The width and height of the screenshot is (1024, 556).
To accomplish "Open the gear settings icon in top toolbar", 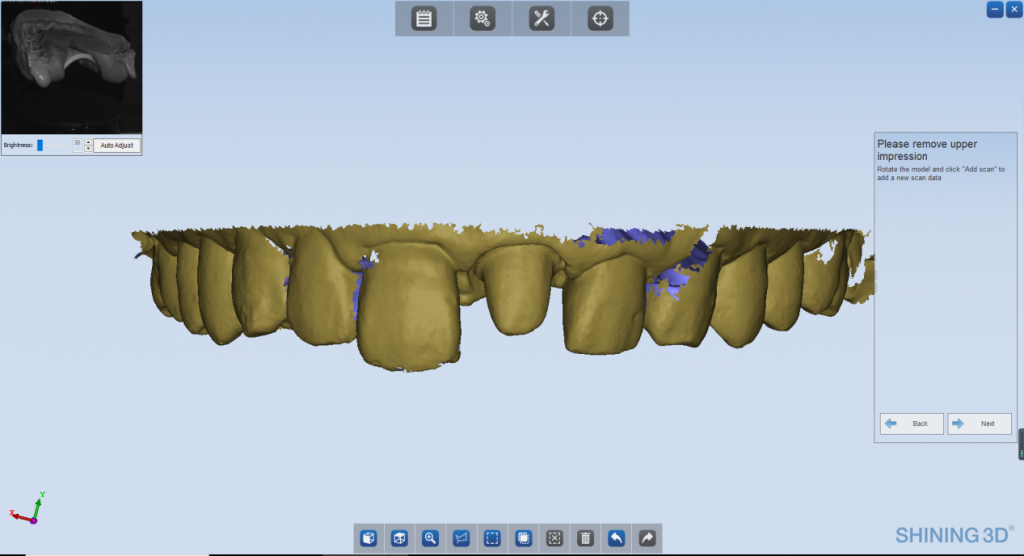I will 483,19.
